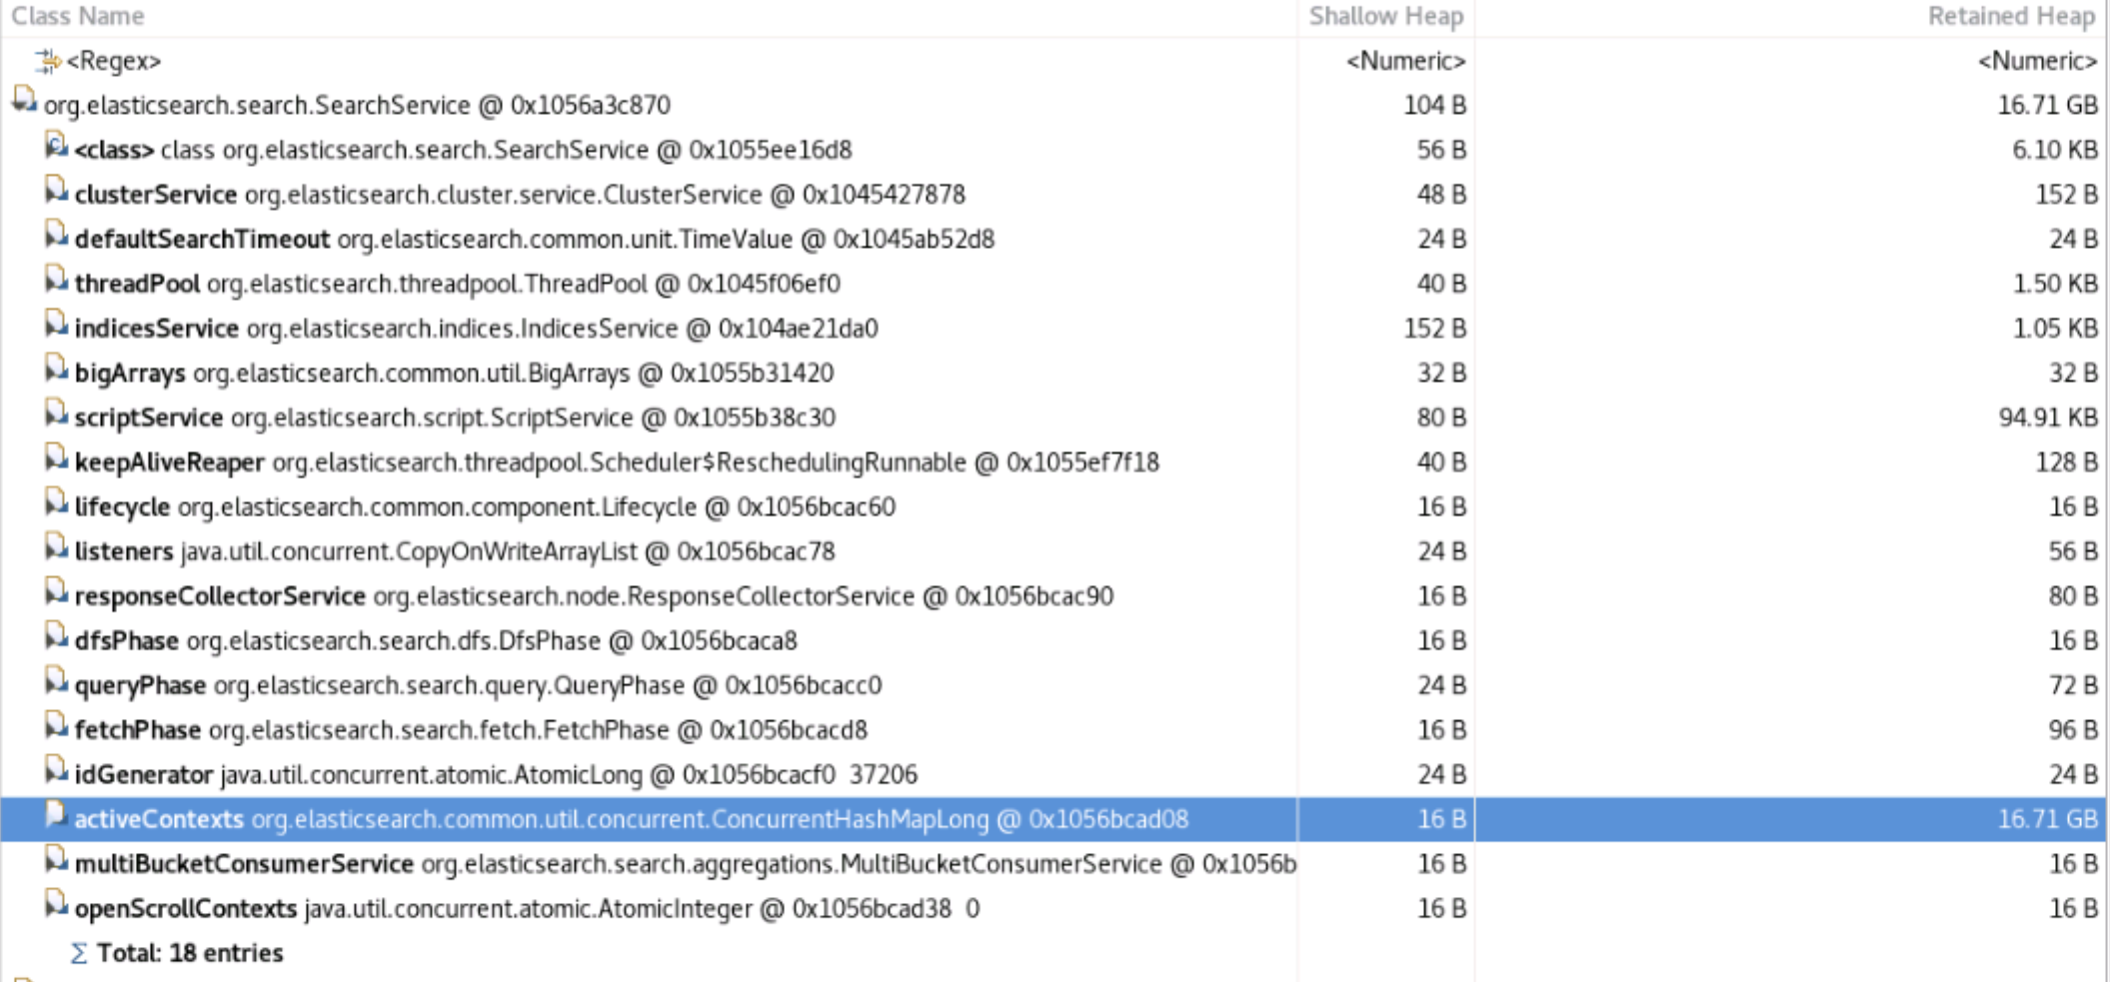Click the clusterService field icon
Image resolution: width=2110 pixels, height=982 pixels.
[x=56, y=190]
